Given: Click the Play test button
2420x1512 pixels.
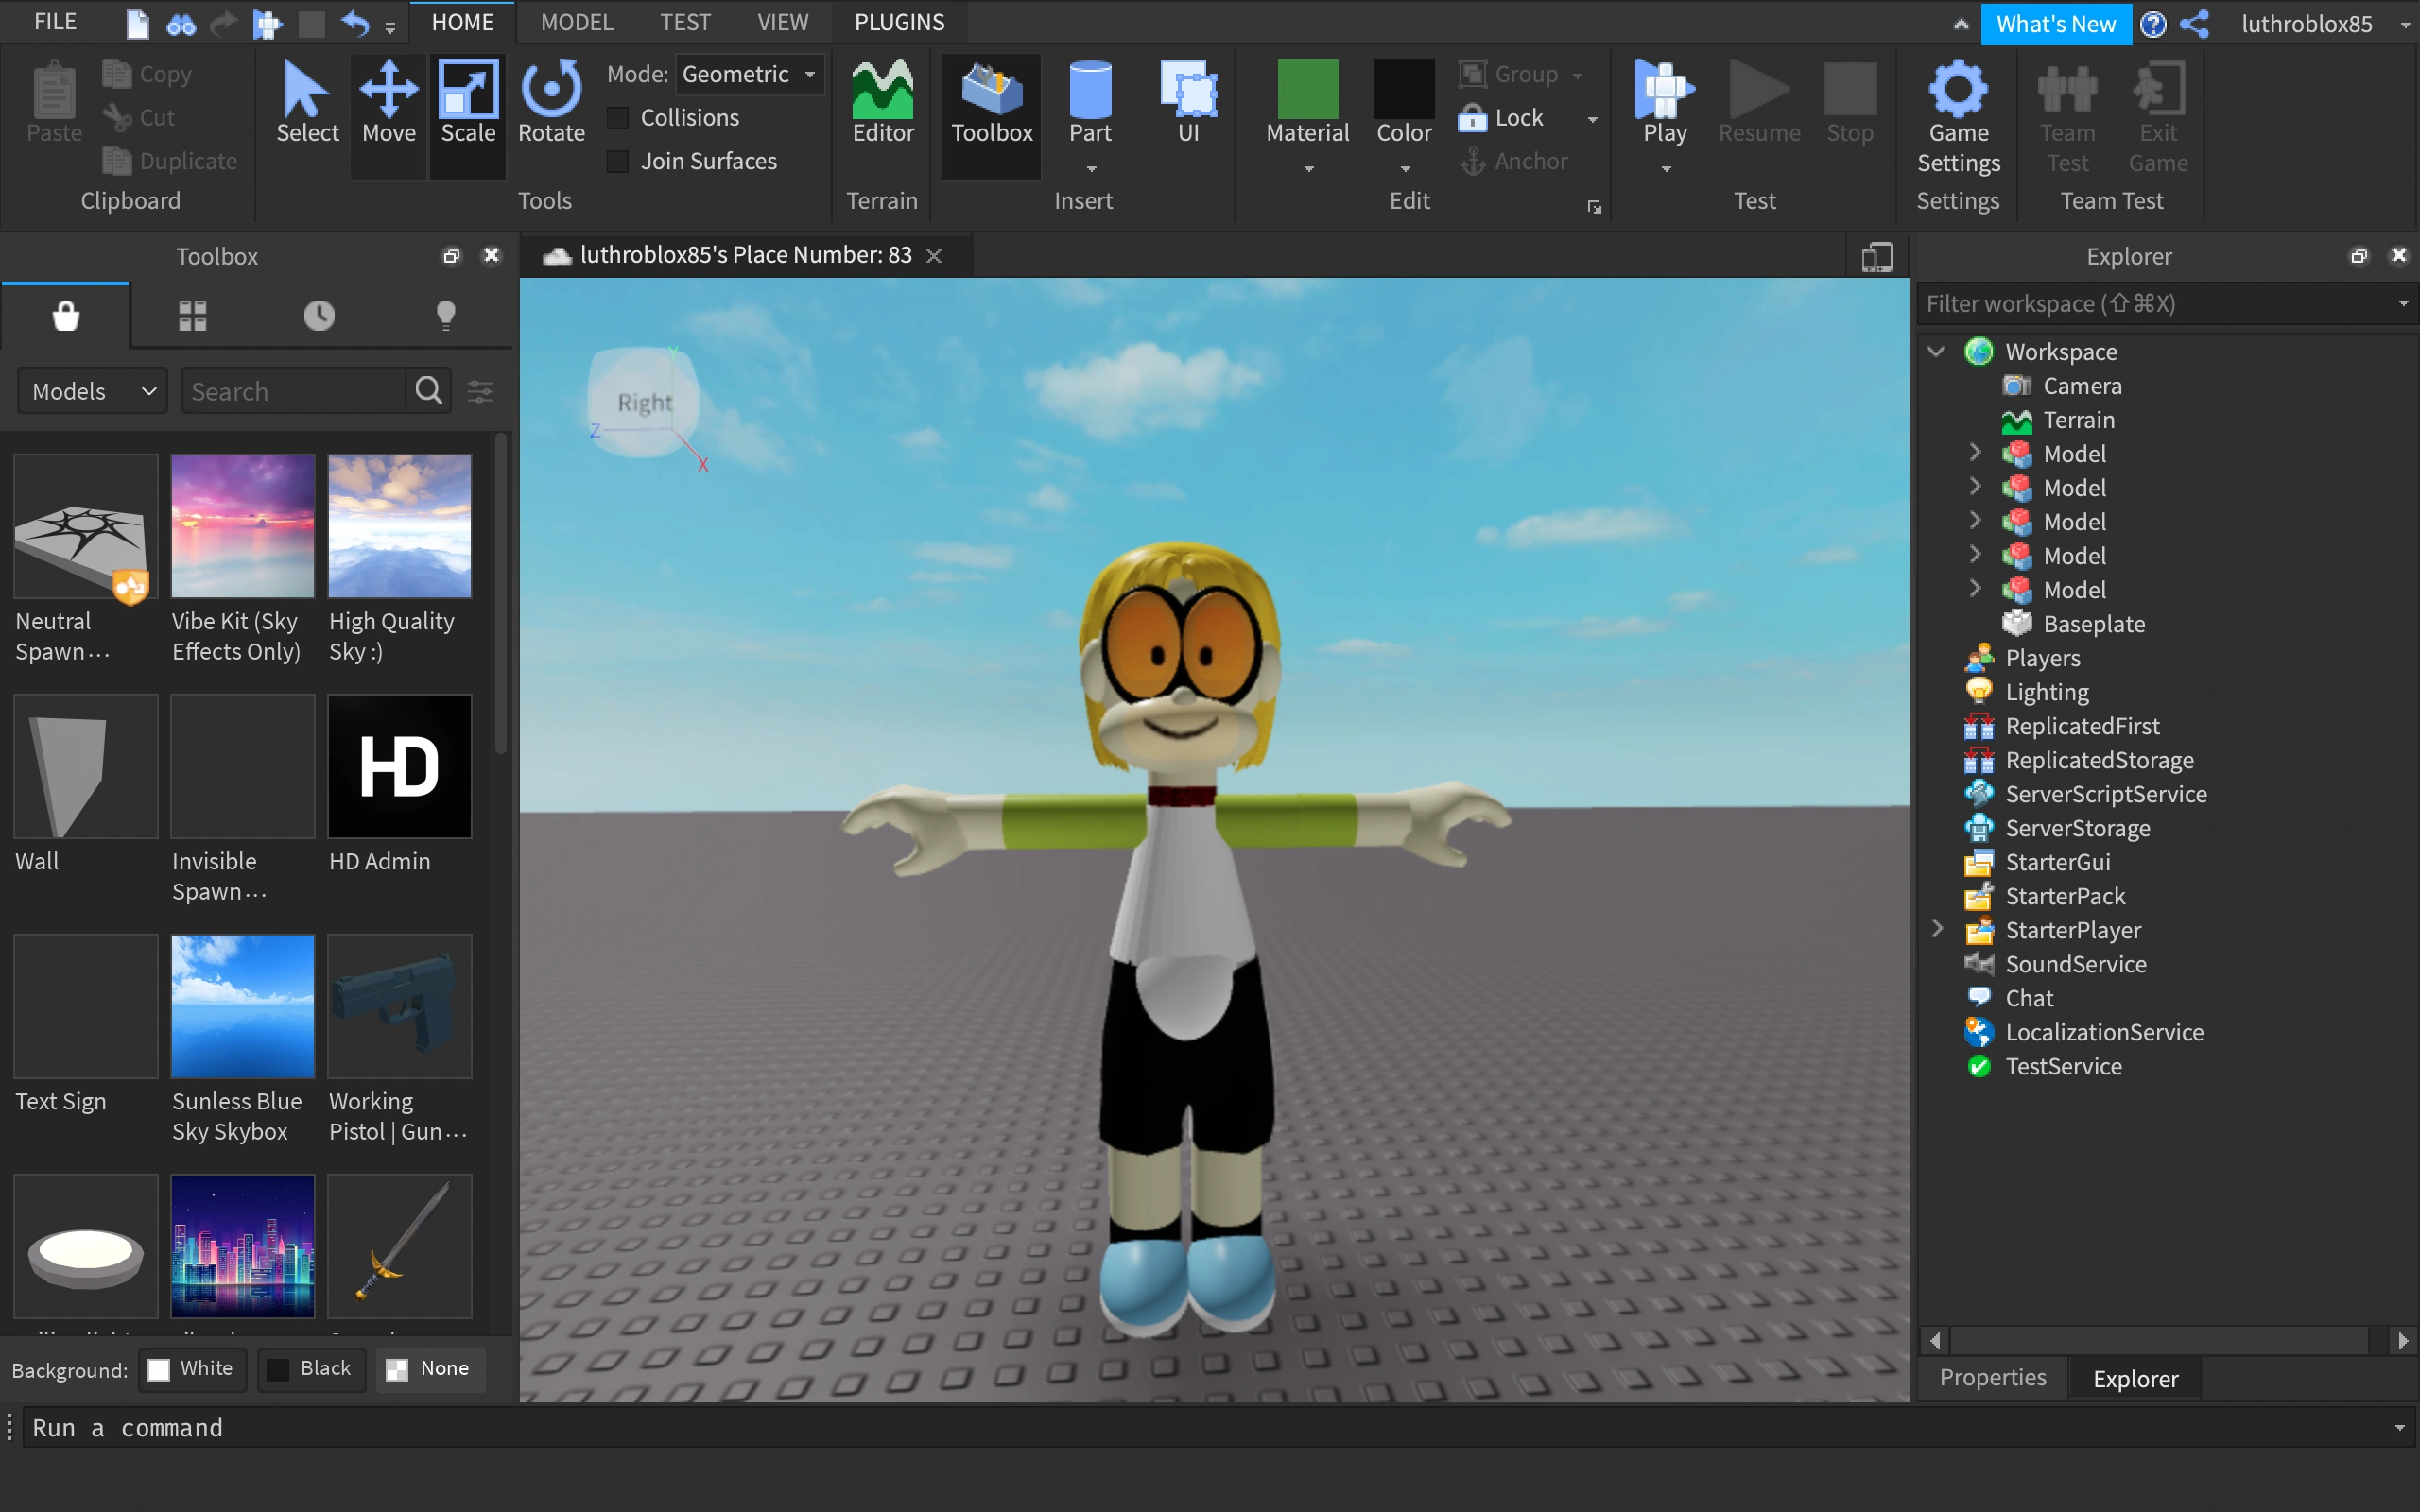Looking at the screenshot, I should [1664, 95].
